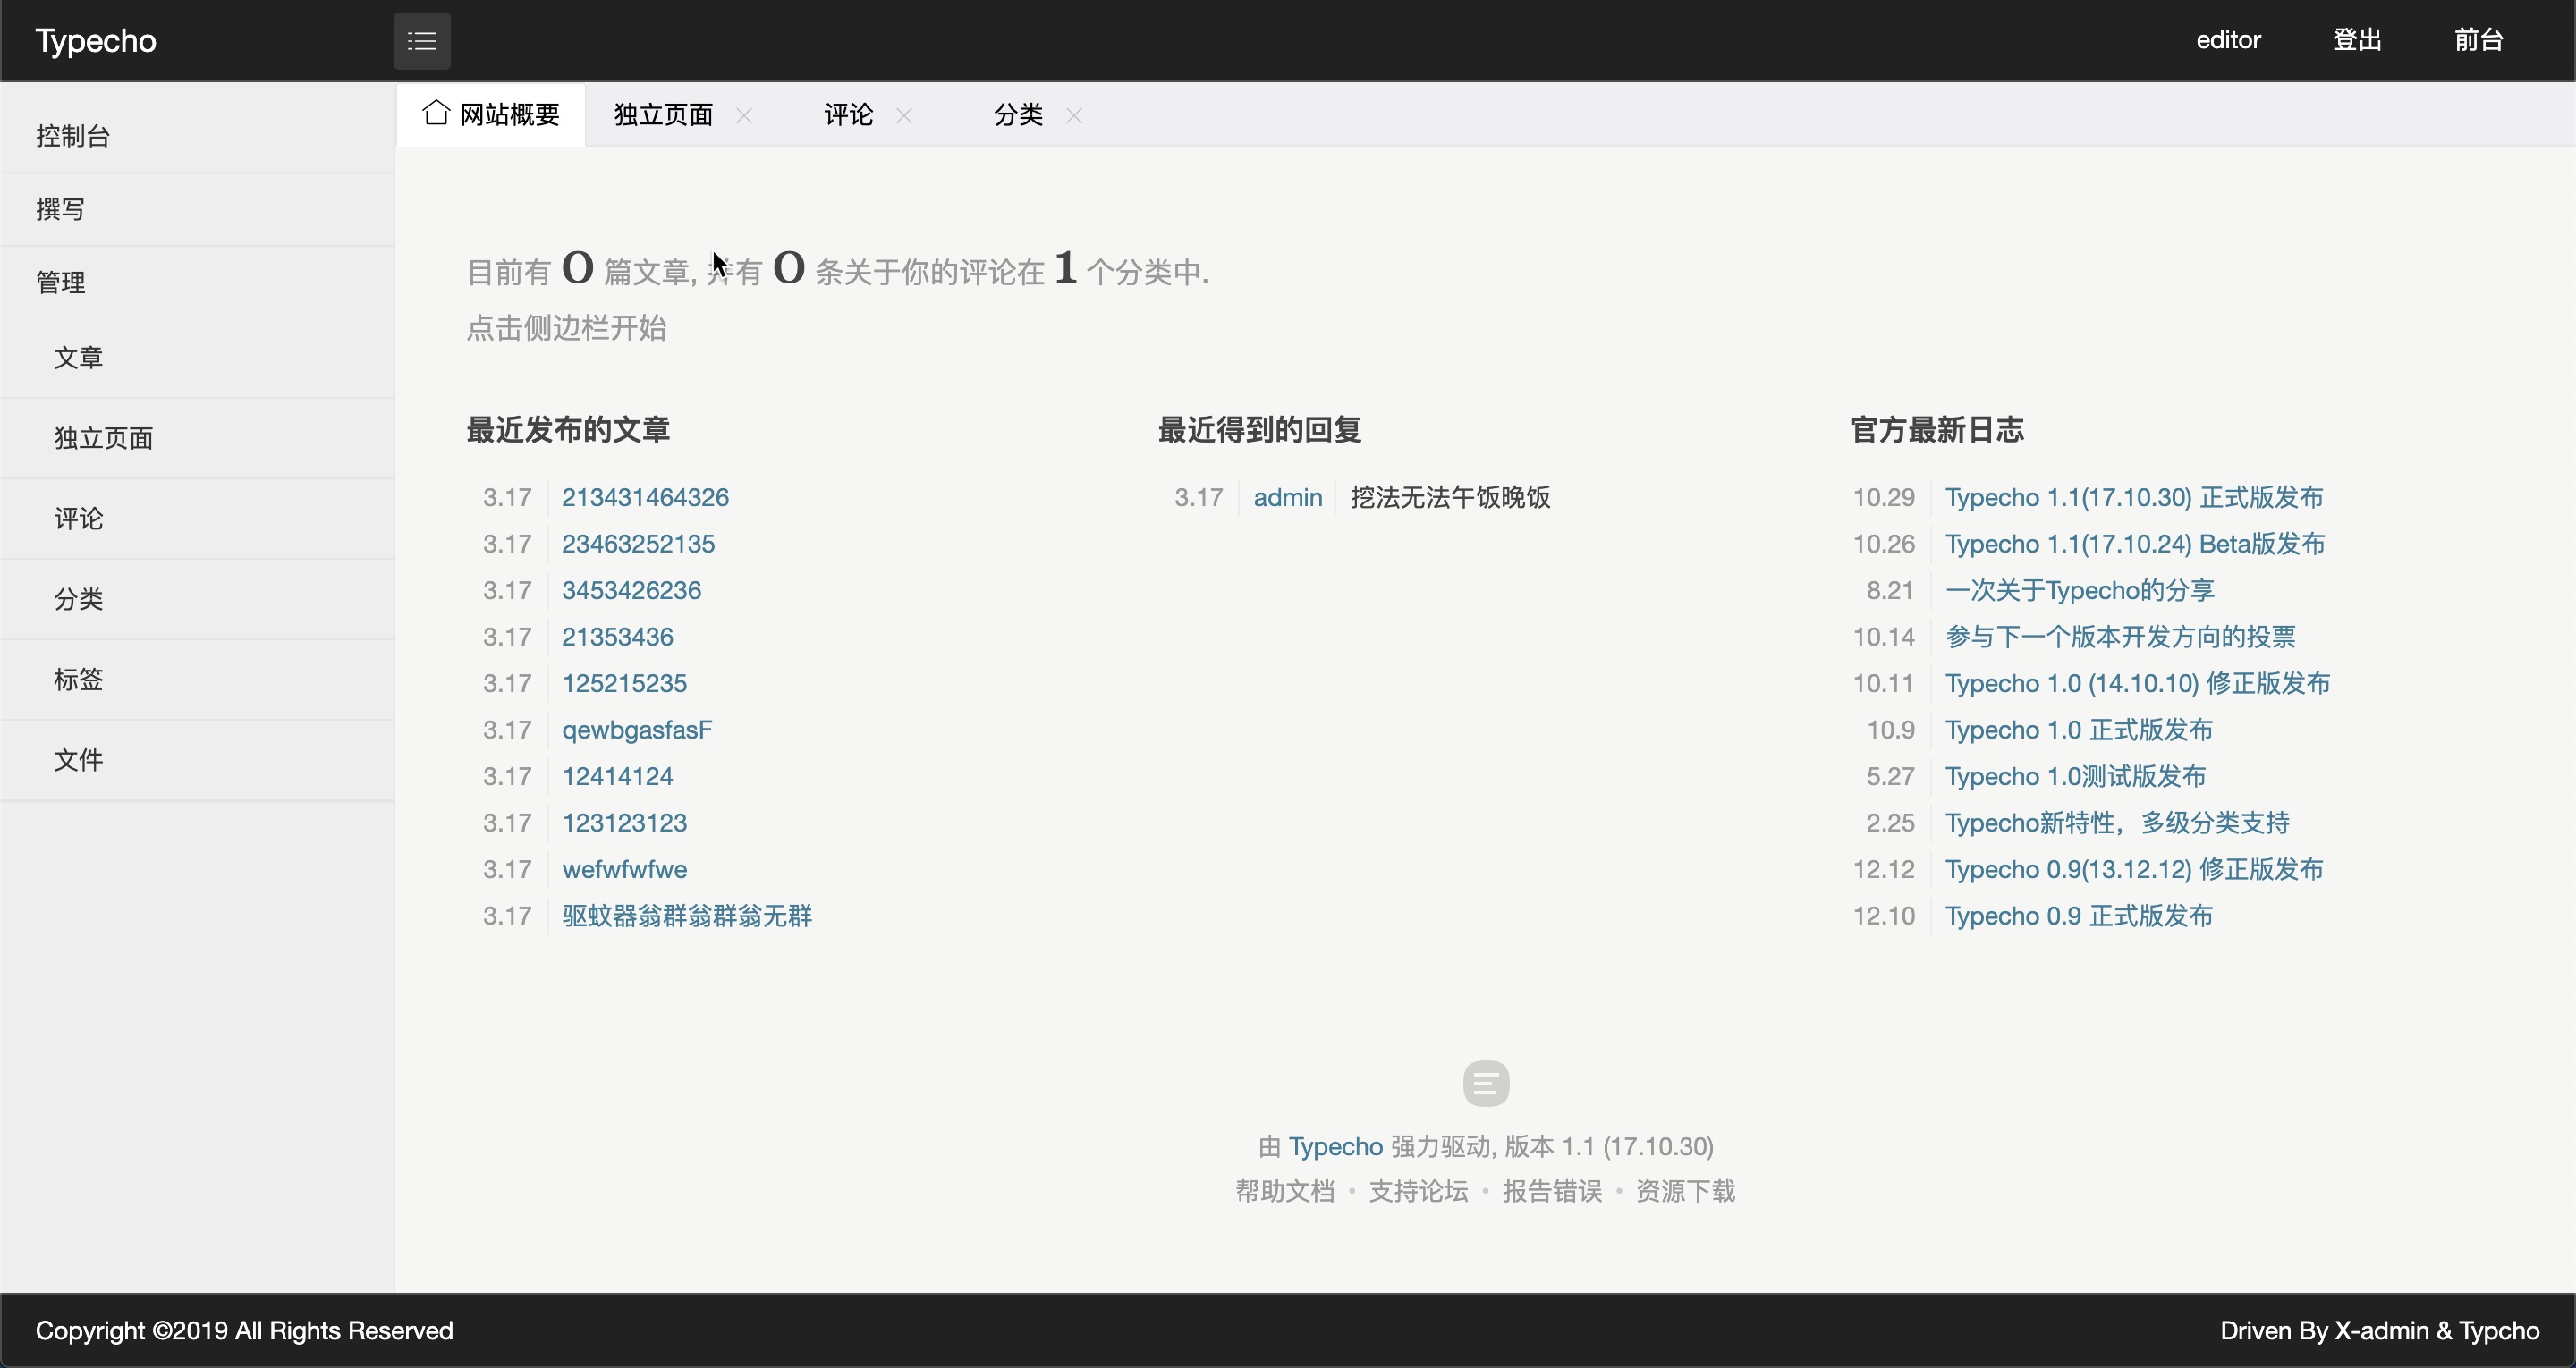2576x1368 pixels.
Task: Click the home icon in 网站概要 tab
Action: 435,113
